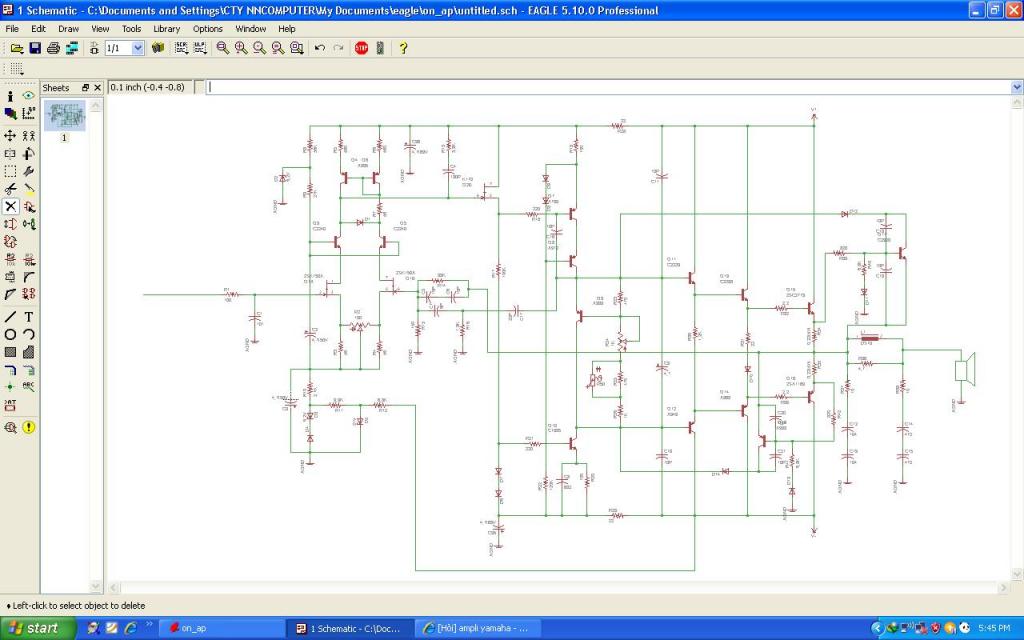Image resolution: width=1024 pixels, height=640 pixels.
Task: Open the sheet selector 1/1 dropdown
Action: tap(138, 48)
